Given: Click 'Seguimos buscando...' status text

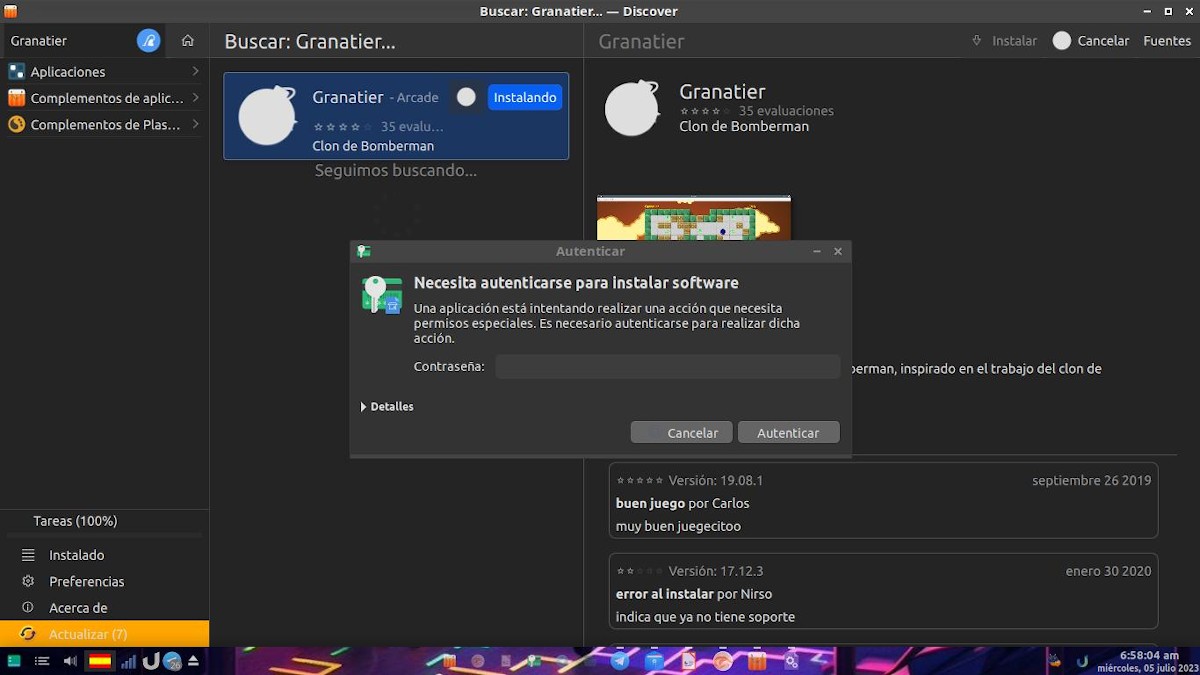Looking at the screenshot, I should [396, 171].
